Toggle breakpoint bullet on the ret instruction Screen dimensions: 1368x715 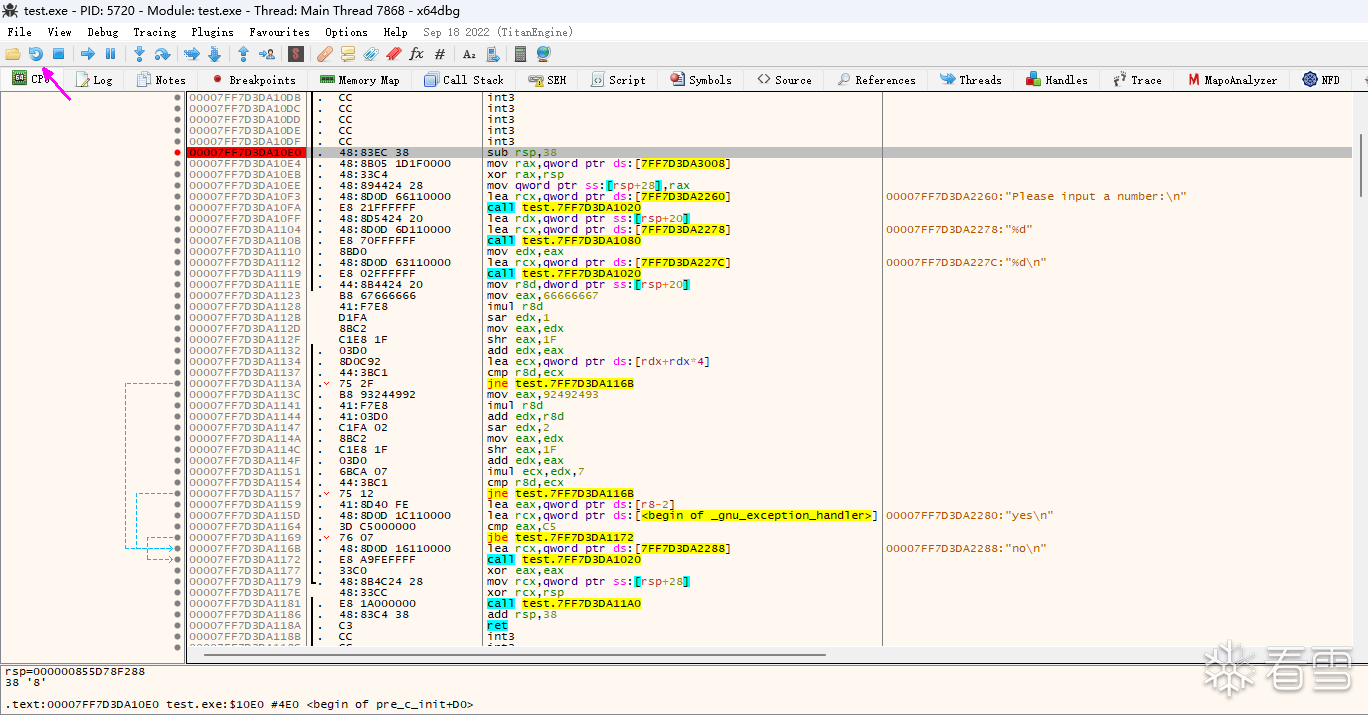178,625
